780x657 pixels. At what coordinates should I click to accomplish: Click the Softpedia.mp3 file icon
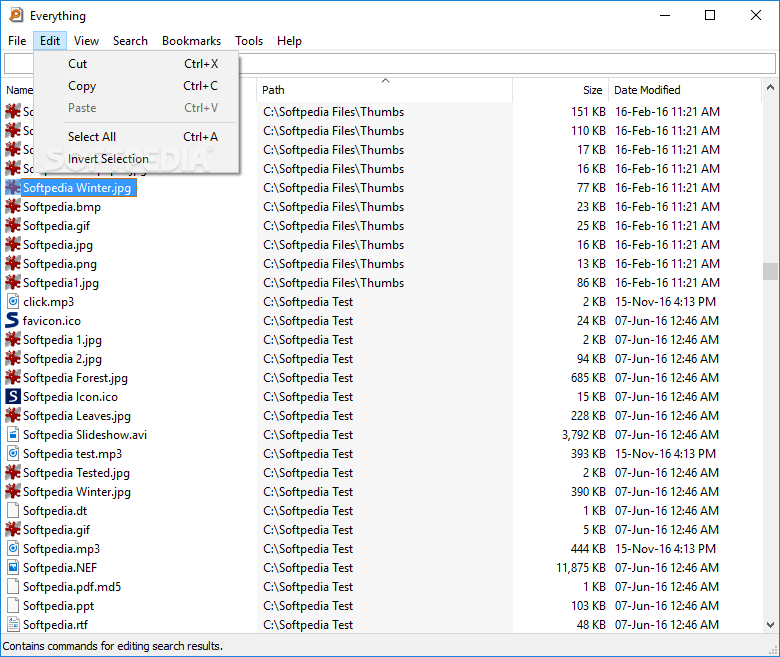pos(13,549)
